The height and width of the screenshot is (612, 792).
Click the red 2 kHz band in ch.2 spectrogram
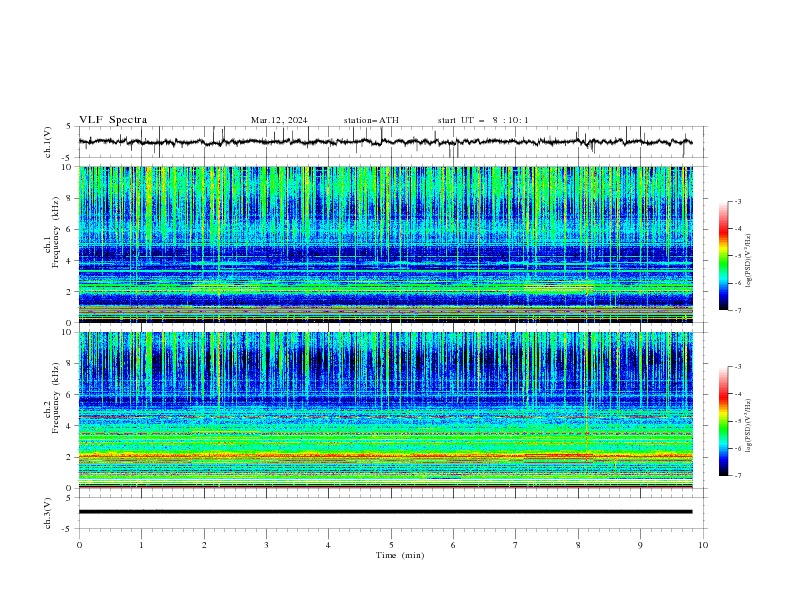[x=385, y=456]
